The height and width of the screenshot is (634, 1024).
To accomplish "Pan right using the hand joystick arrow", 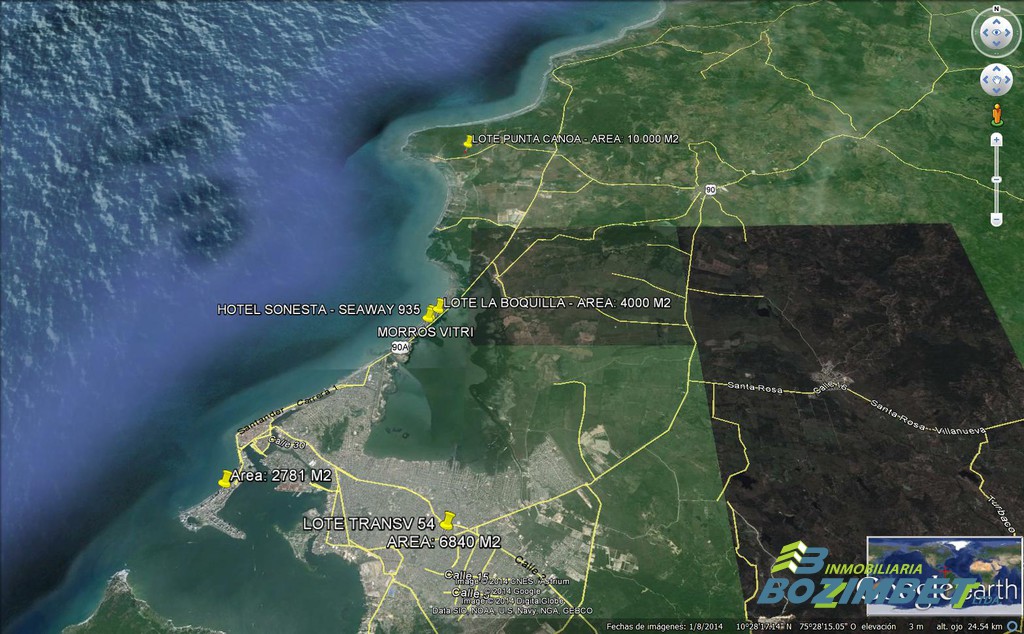I will (x=1008, y=79).
